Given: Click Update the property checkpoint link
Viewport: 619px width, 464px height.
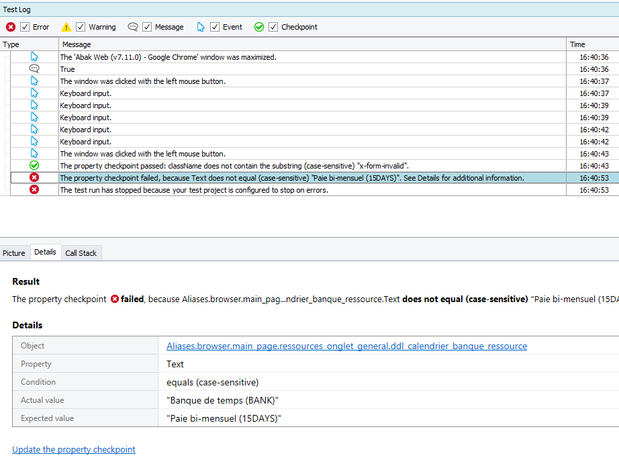Looking at the screenshot, I should [x=73, y=450].
